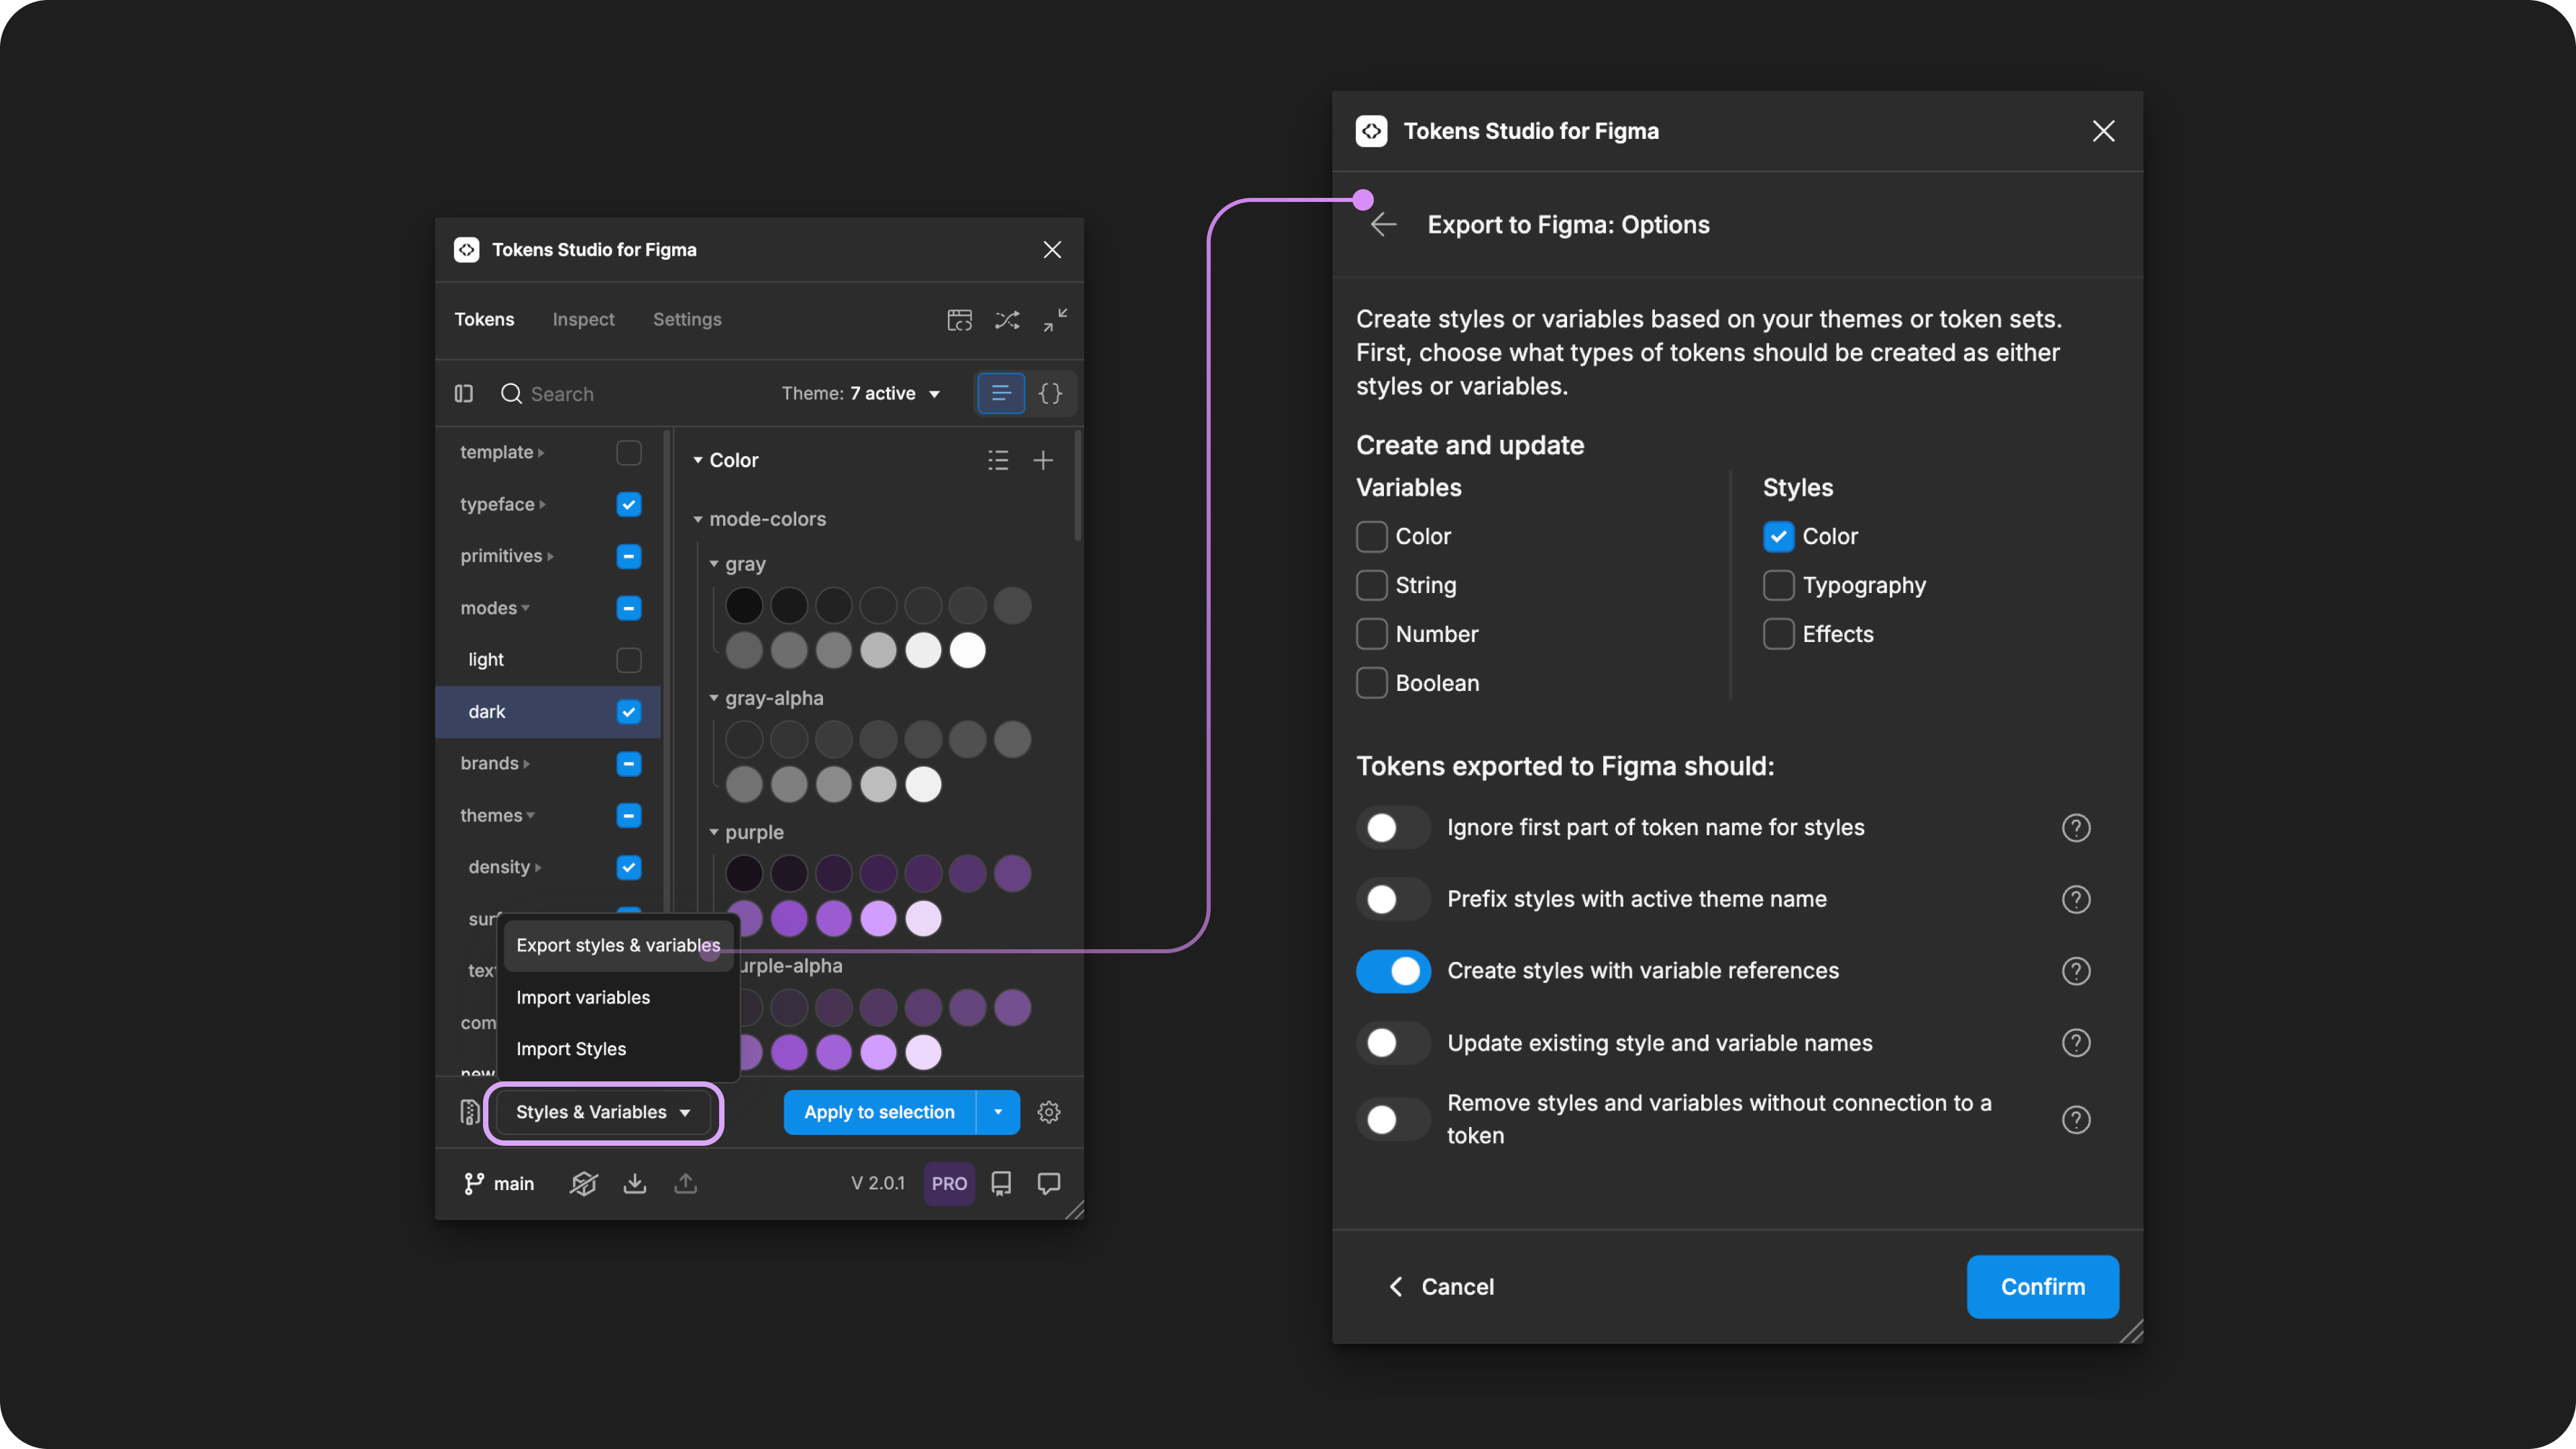Screen dimensions: 2576x1449
Task: Select the dark token set
Action: click(x=548, y=712)
